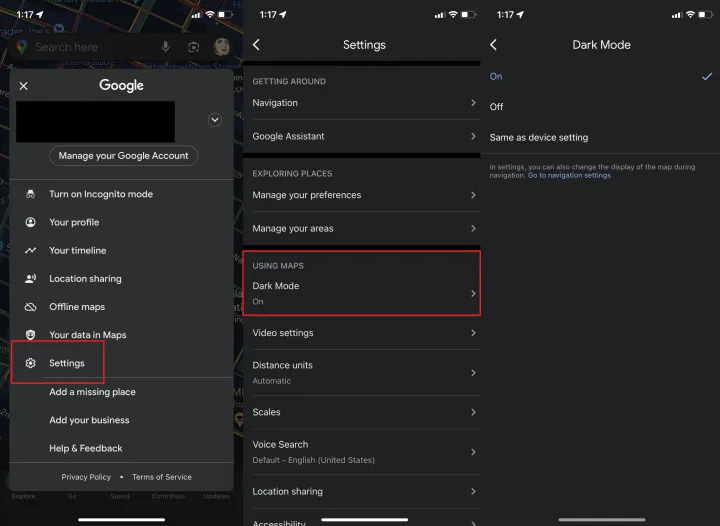Select the On dark mode option
The image size is (720, 526).
pyautogui.click(x=497, y=76)
